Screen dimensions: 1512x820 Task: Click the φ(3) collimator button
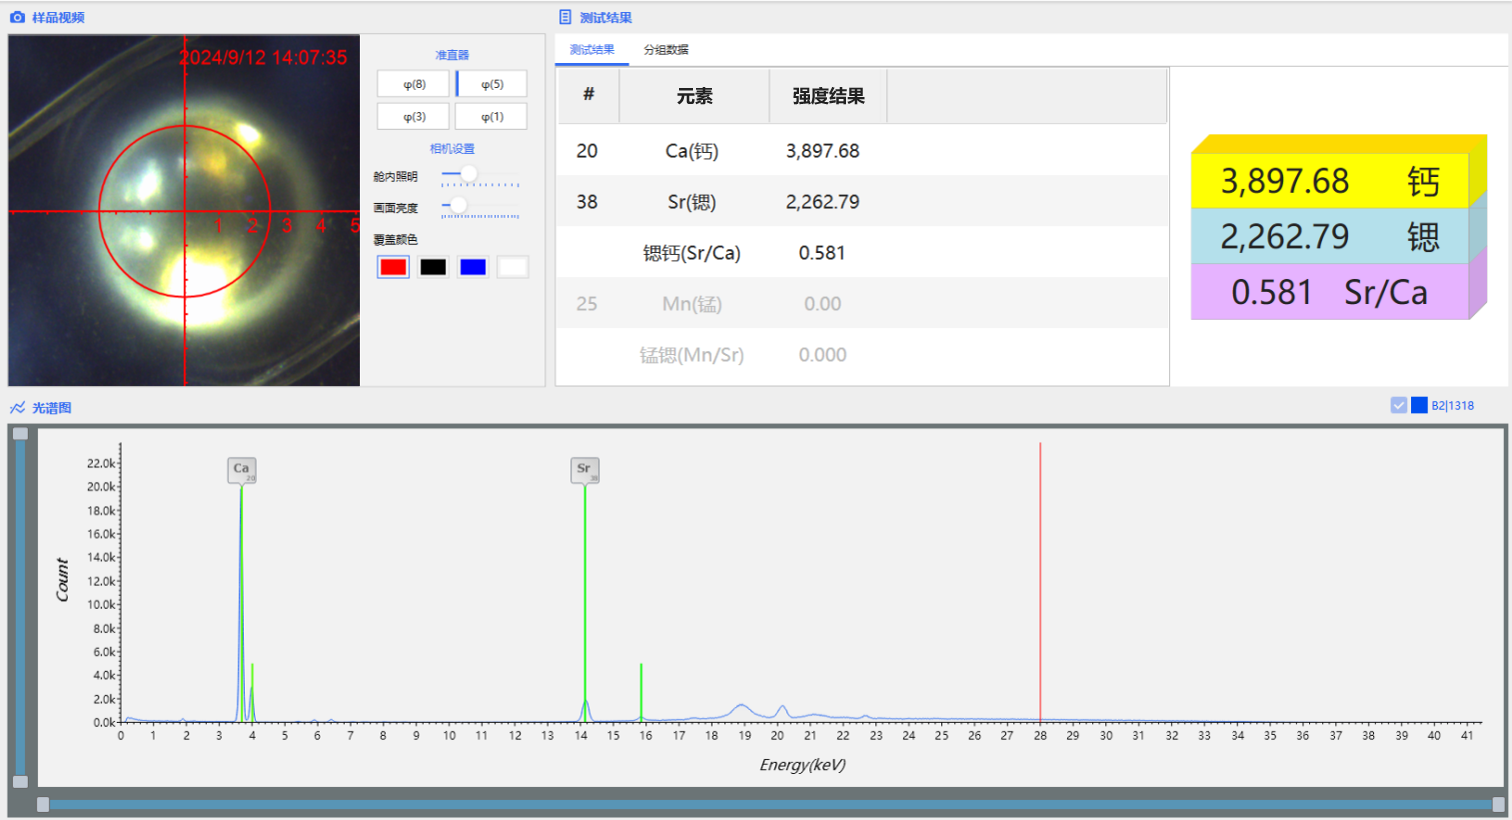click(x=413, y=116)
